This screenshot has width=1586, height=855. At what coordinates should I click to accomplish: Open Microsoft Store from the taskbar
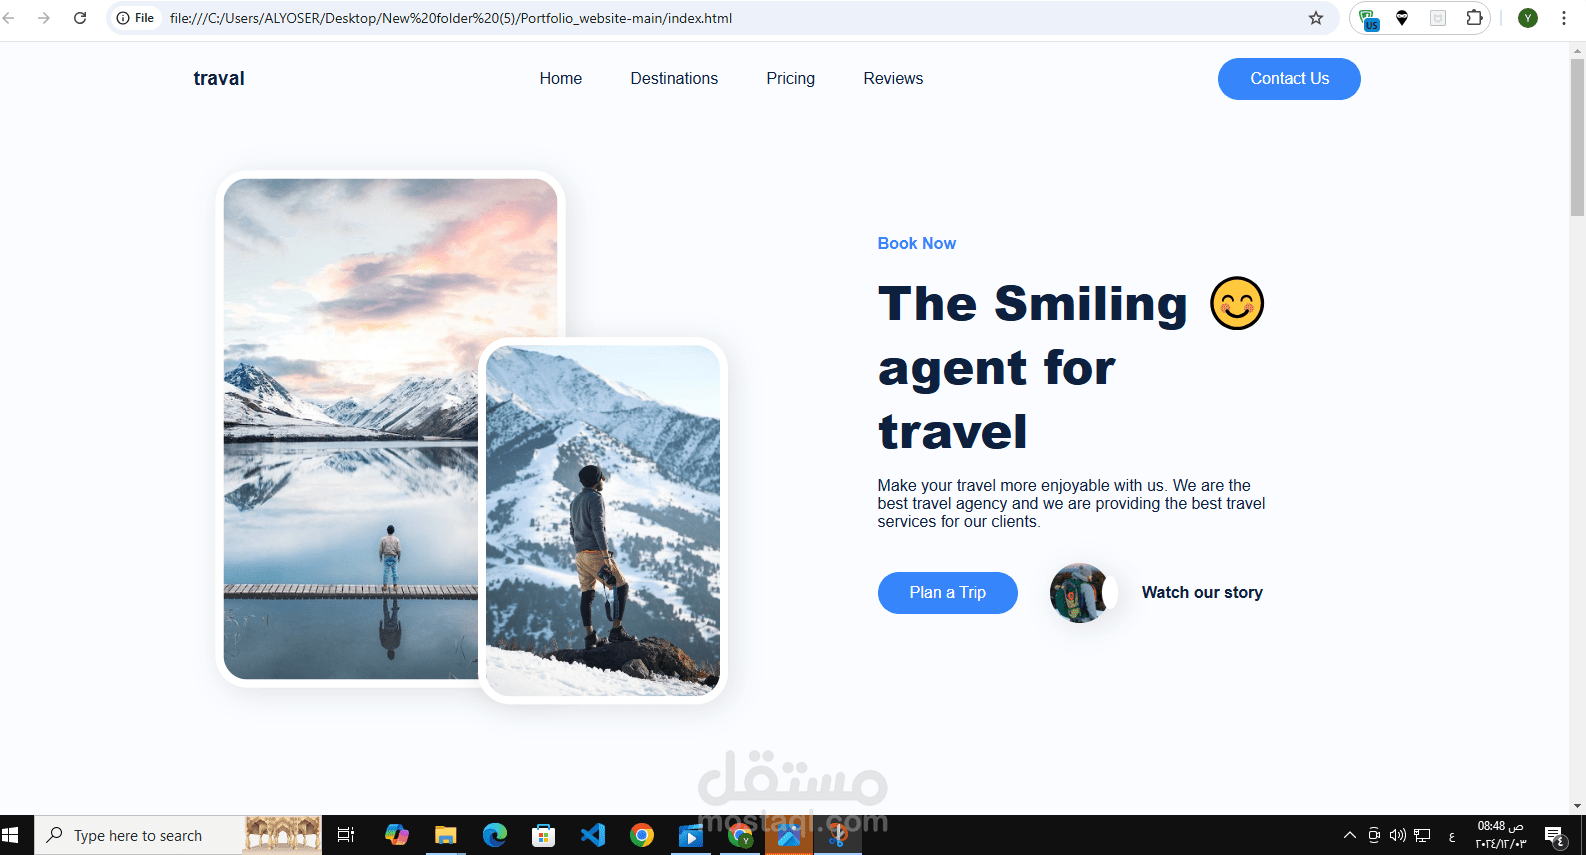tap(544, 835)
